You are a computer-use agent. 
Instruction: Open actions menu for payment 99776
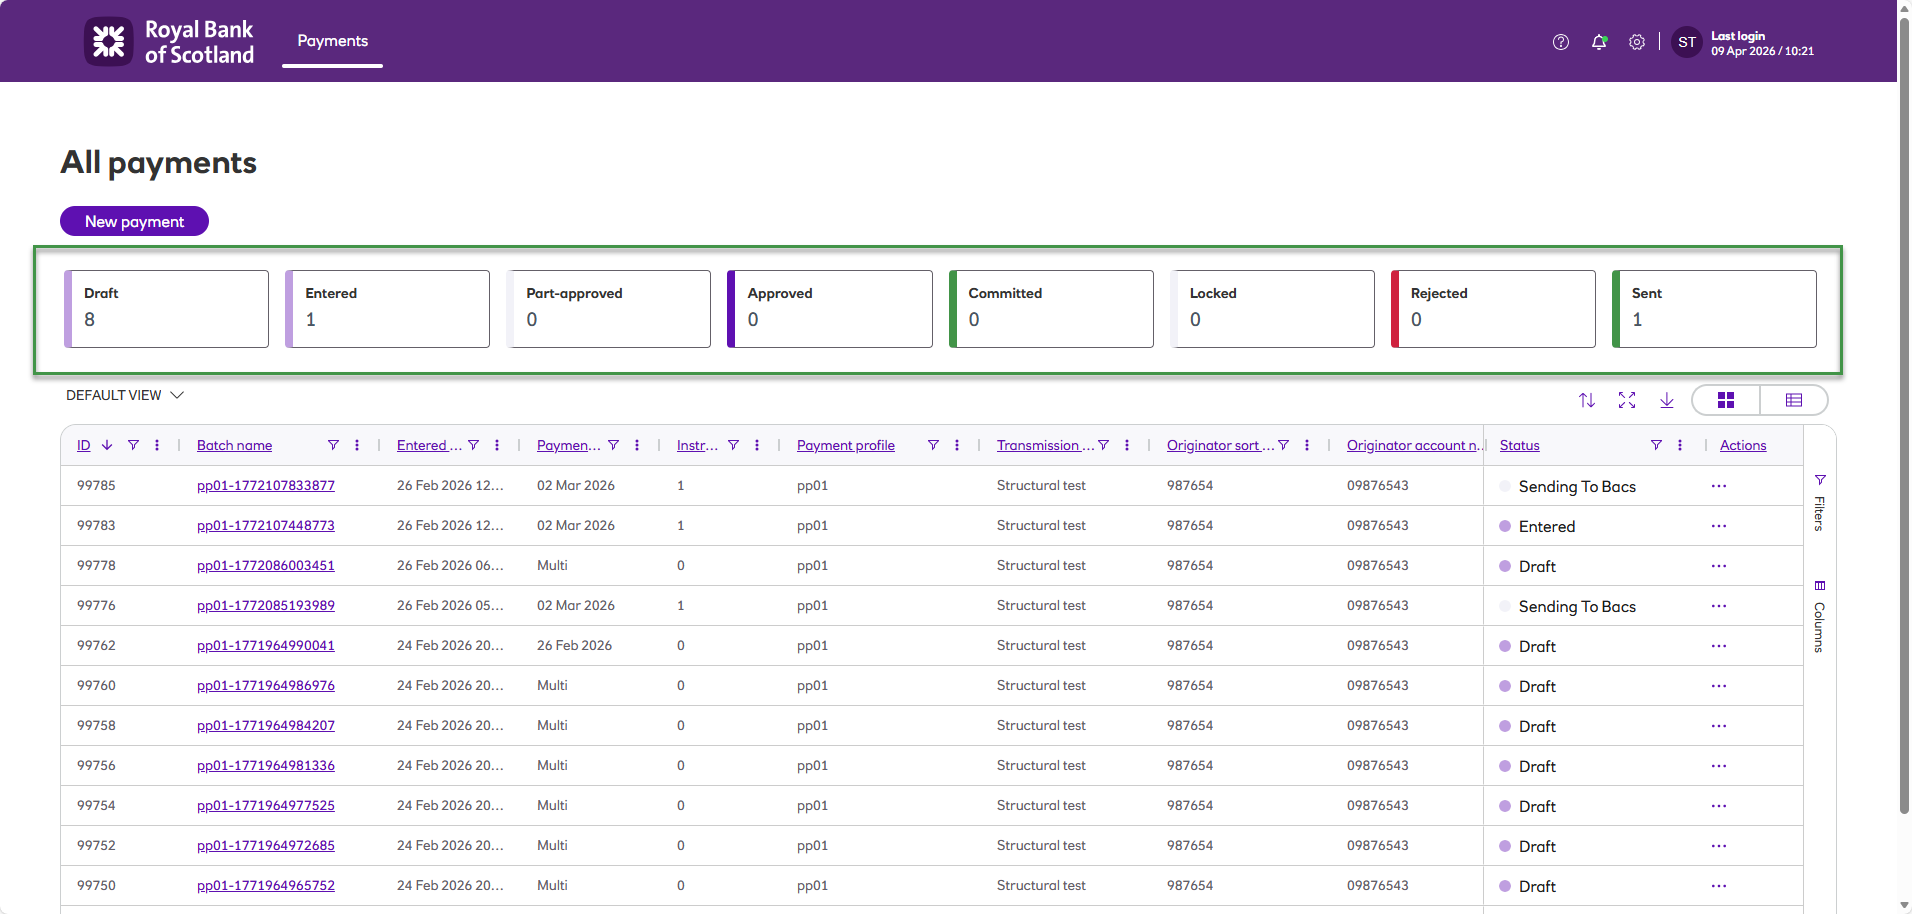[x=1719, y=606]
